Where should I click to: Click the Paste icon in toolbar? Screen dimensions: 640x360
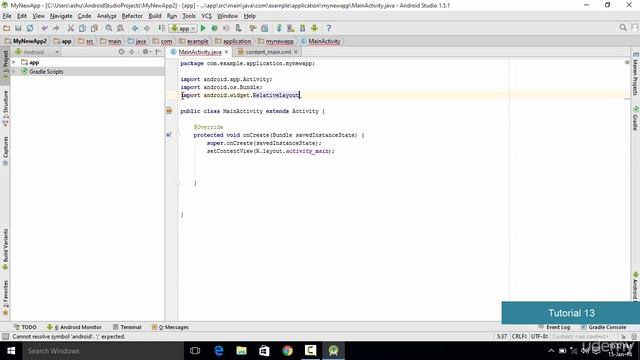click(x=94, y=28)
